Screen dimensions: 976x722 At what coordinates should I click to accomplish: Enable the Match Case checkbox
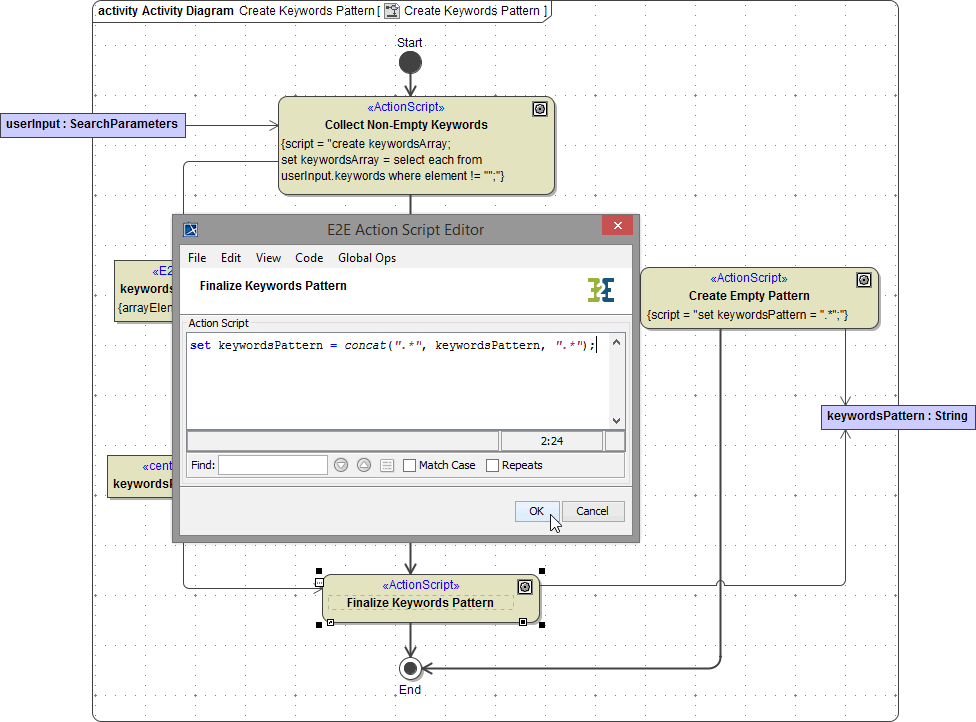click(410, 464)
